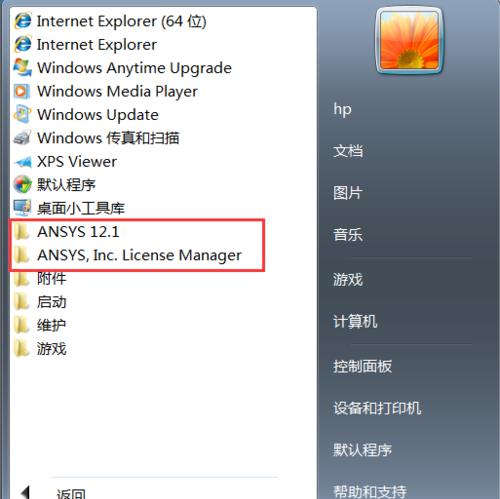The image size is (500, 499).
Task: Open Windows 传真和扫描 label
Action: 108,138
